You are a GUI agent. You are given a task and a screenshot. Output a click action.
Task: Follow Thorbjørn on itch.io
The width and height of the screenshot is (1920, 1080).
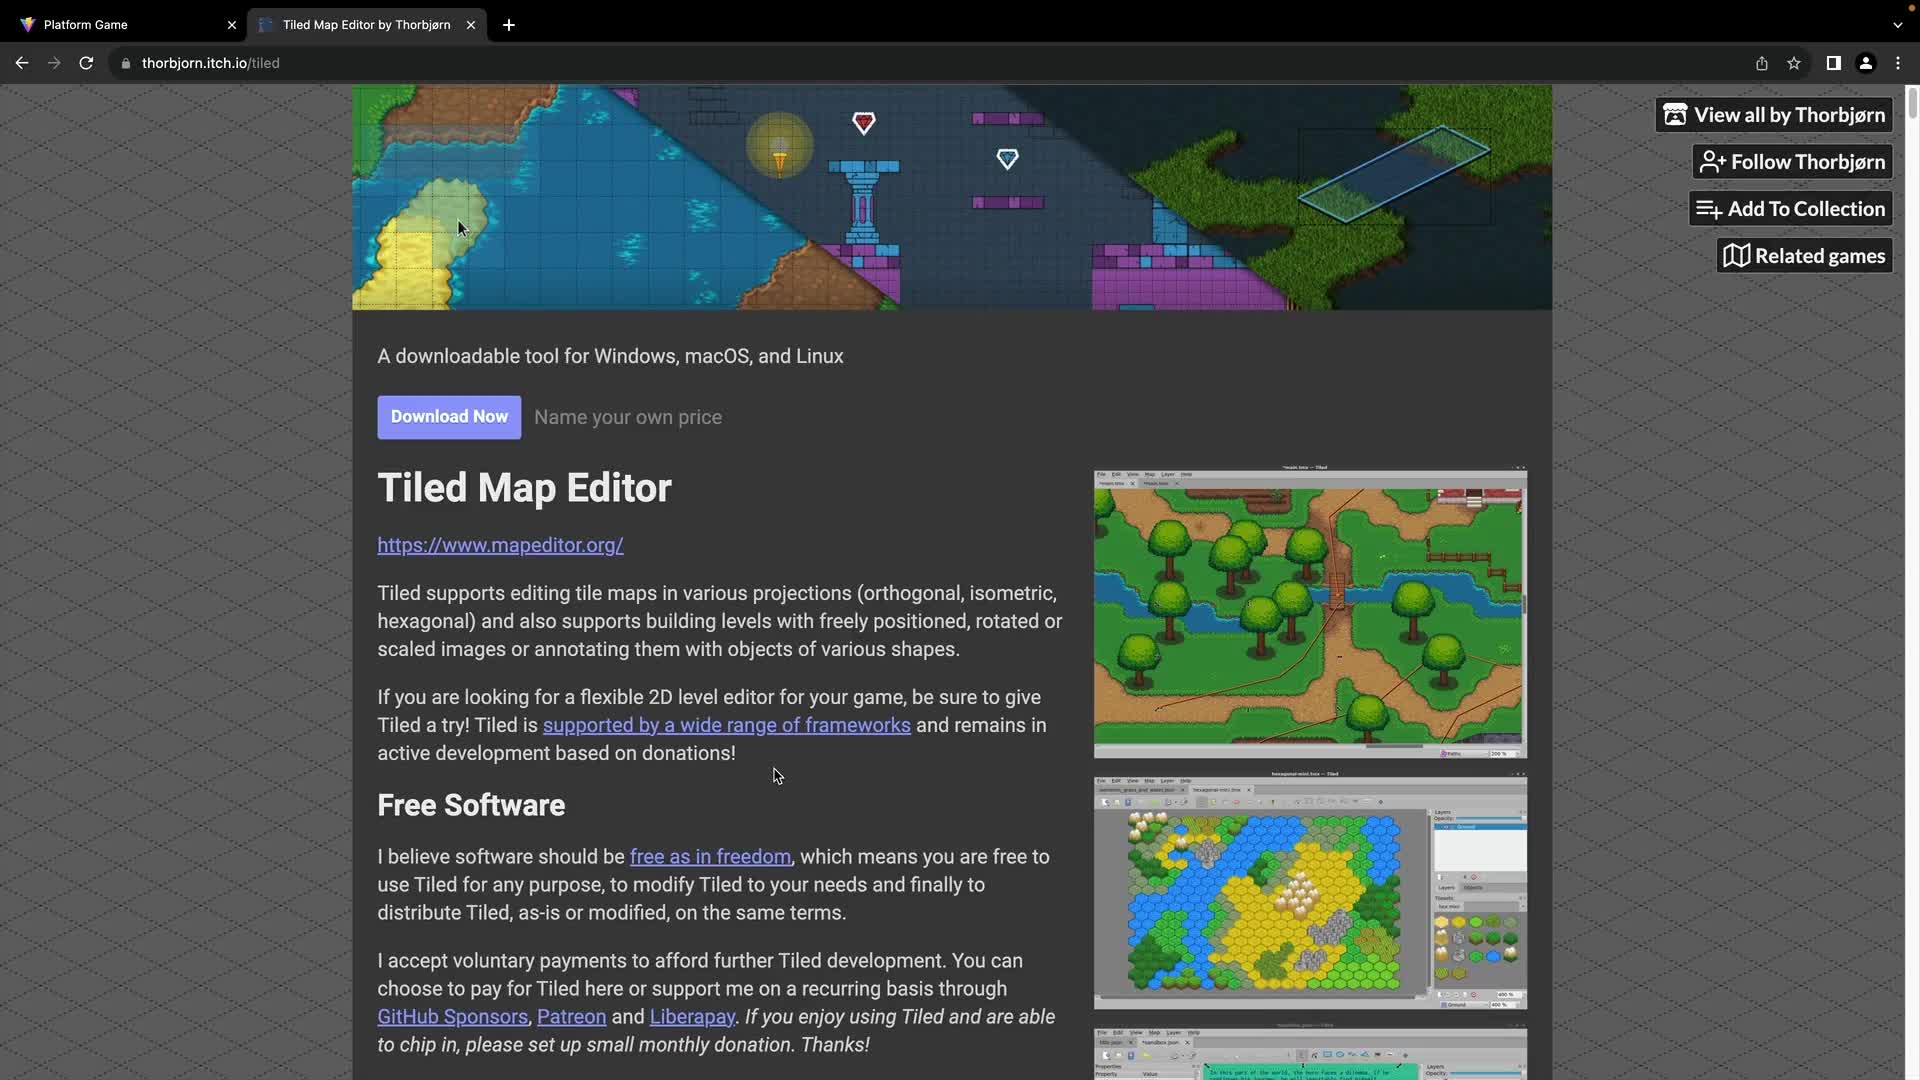click(1792, 162)
